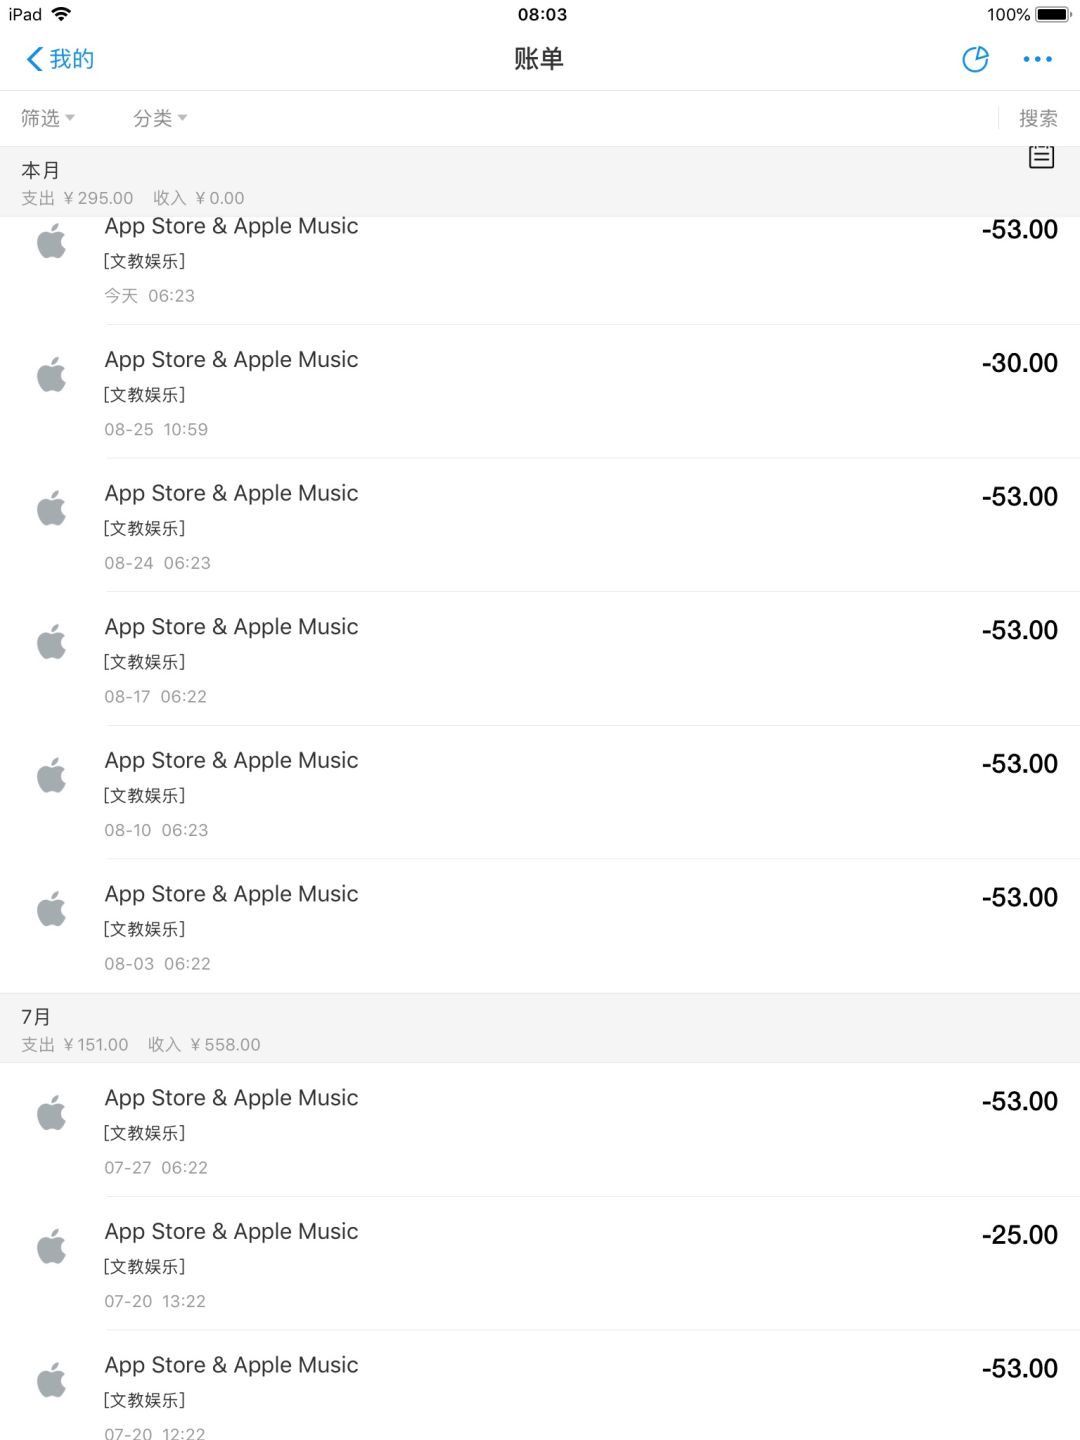Tap the 账单 page title
Screen dimensions: 1080x1440
click(x=539, y=60)
